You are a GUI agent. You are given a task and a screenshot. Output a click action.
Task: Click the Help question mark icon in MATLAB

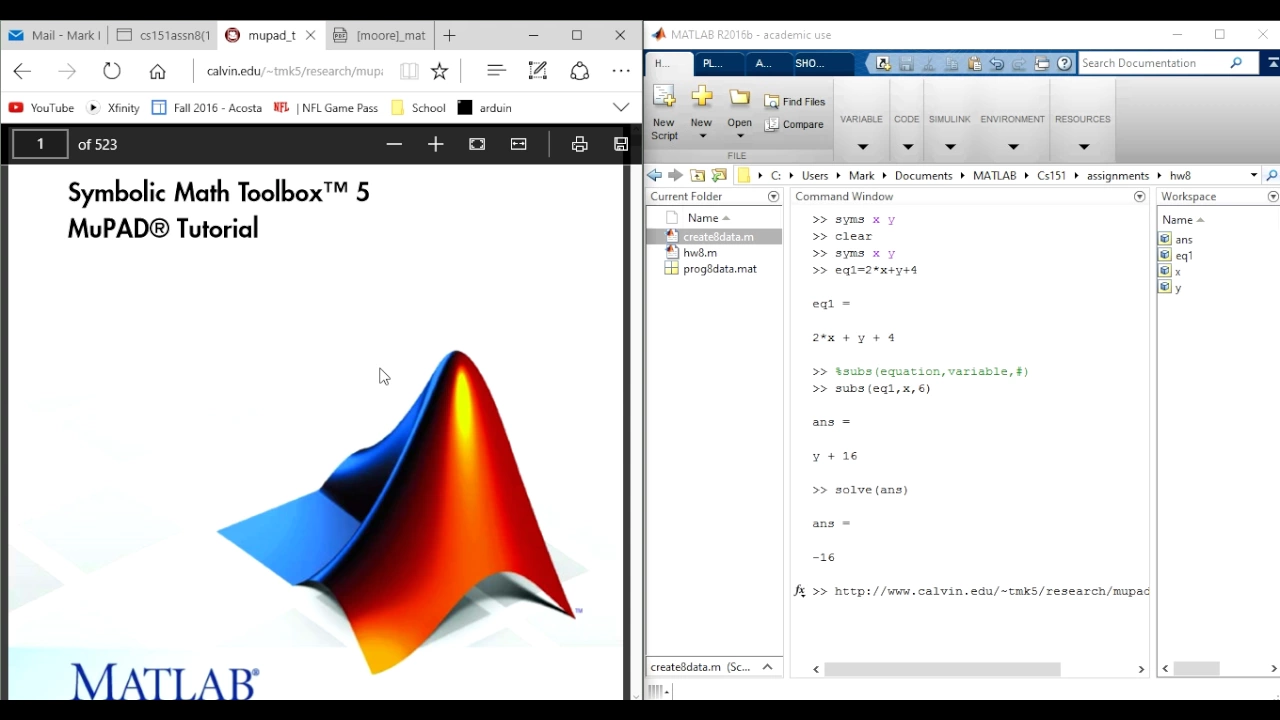pyautogui.click(x=1065, y=63)
